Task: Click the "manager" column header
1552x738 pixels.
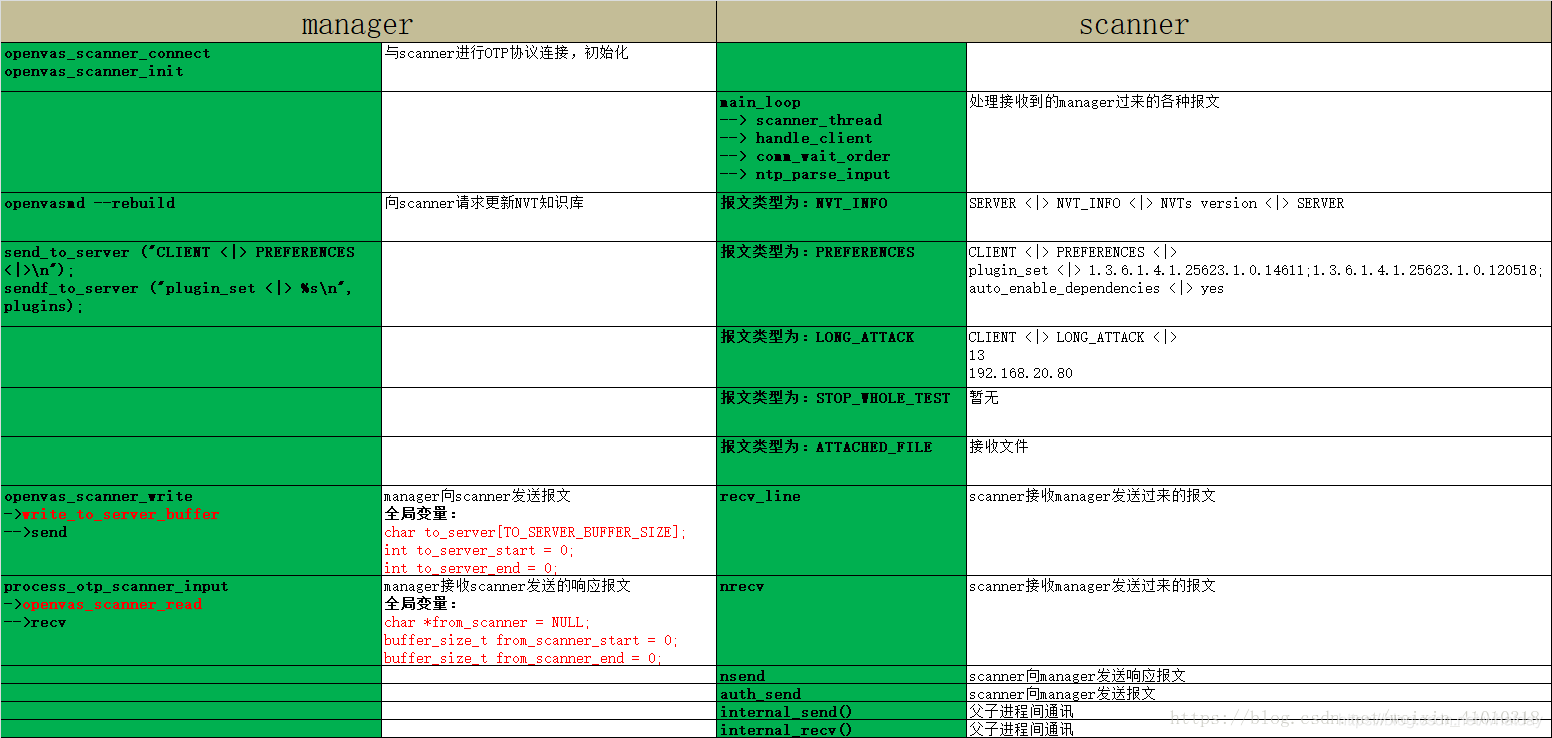Action: 358,22
